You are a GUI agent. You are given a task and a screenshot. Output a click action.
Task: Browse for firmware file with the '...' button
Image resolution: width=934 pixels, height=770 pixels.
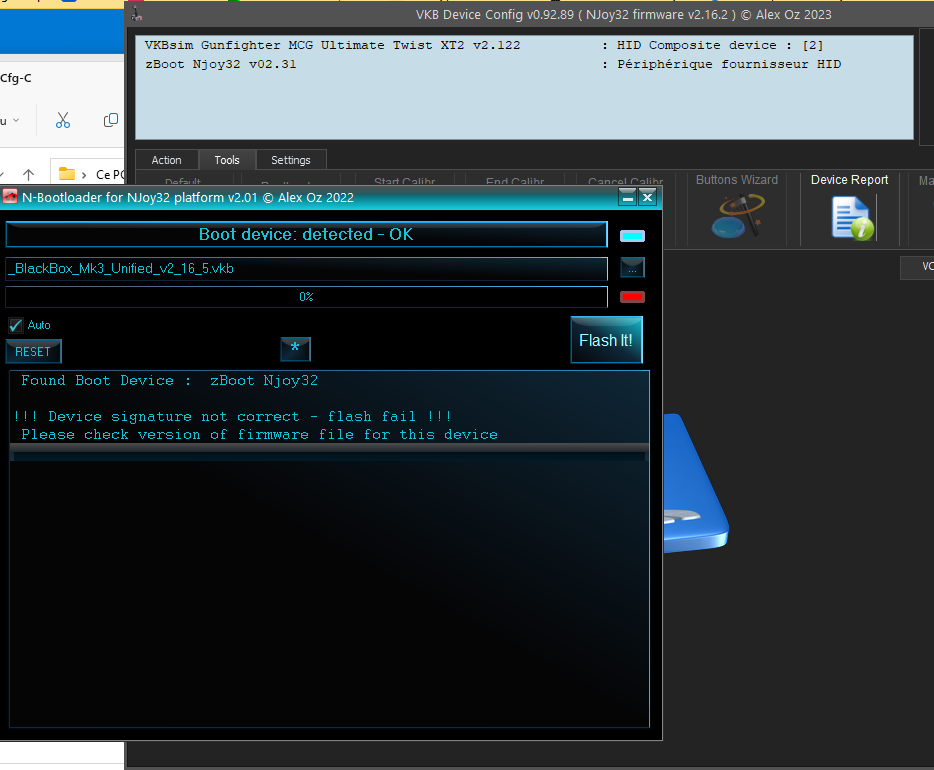632,268
